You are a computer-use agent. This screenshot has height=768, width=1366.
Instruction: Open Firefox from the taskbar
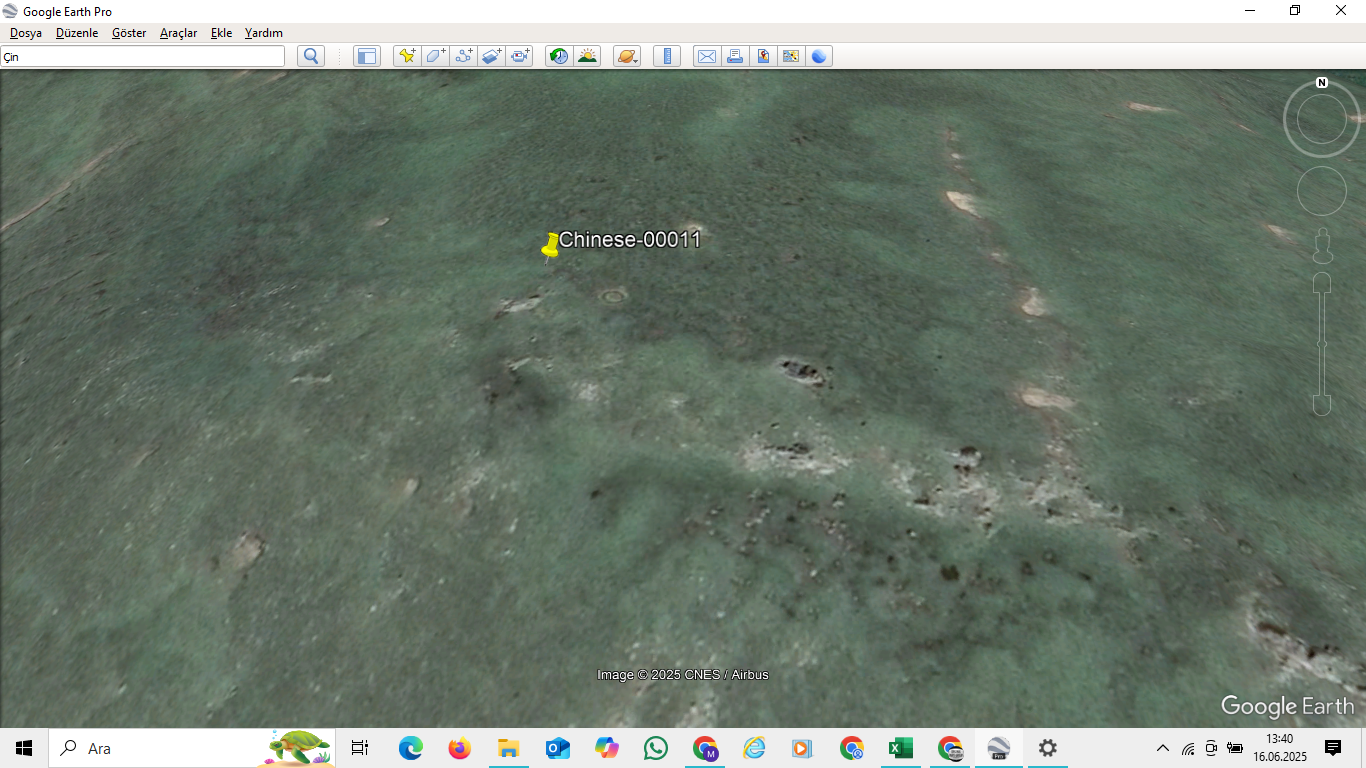pos(460,748)
